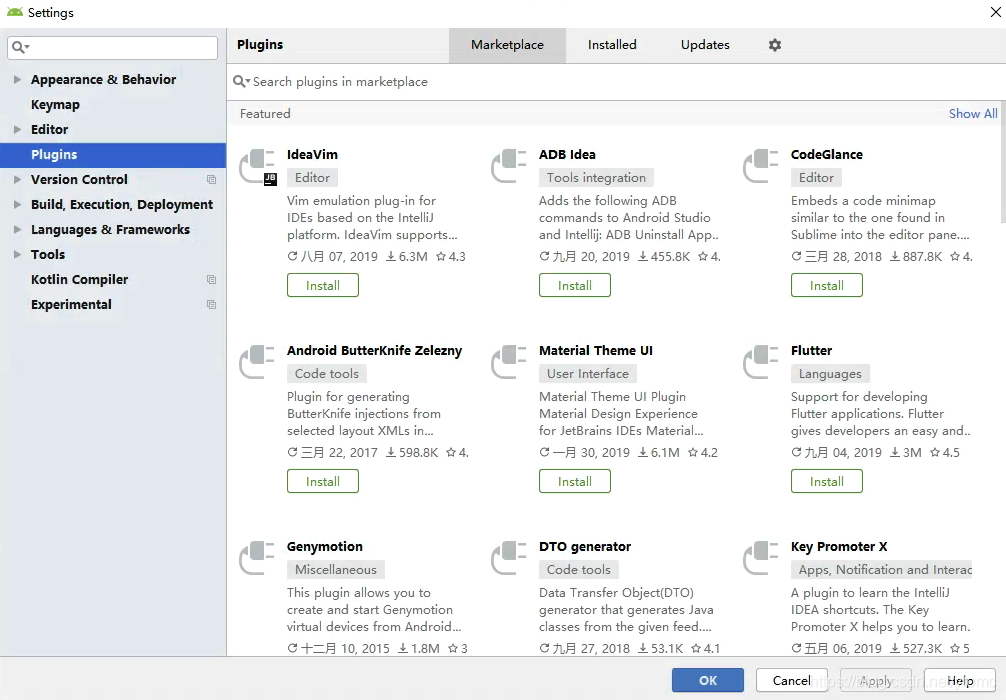Expand the Version Control tree item
Image resolution: width=1006 pixels, height=700 pixels.
point(18,179)
